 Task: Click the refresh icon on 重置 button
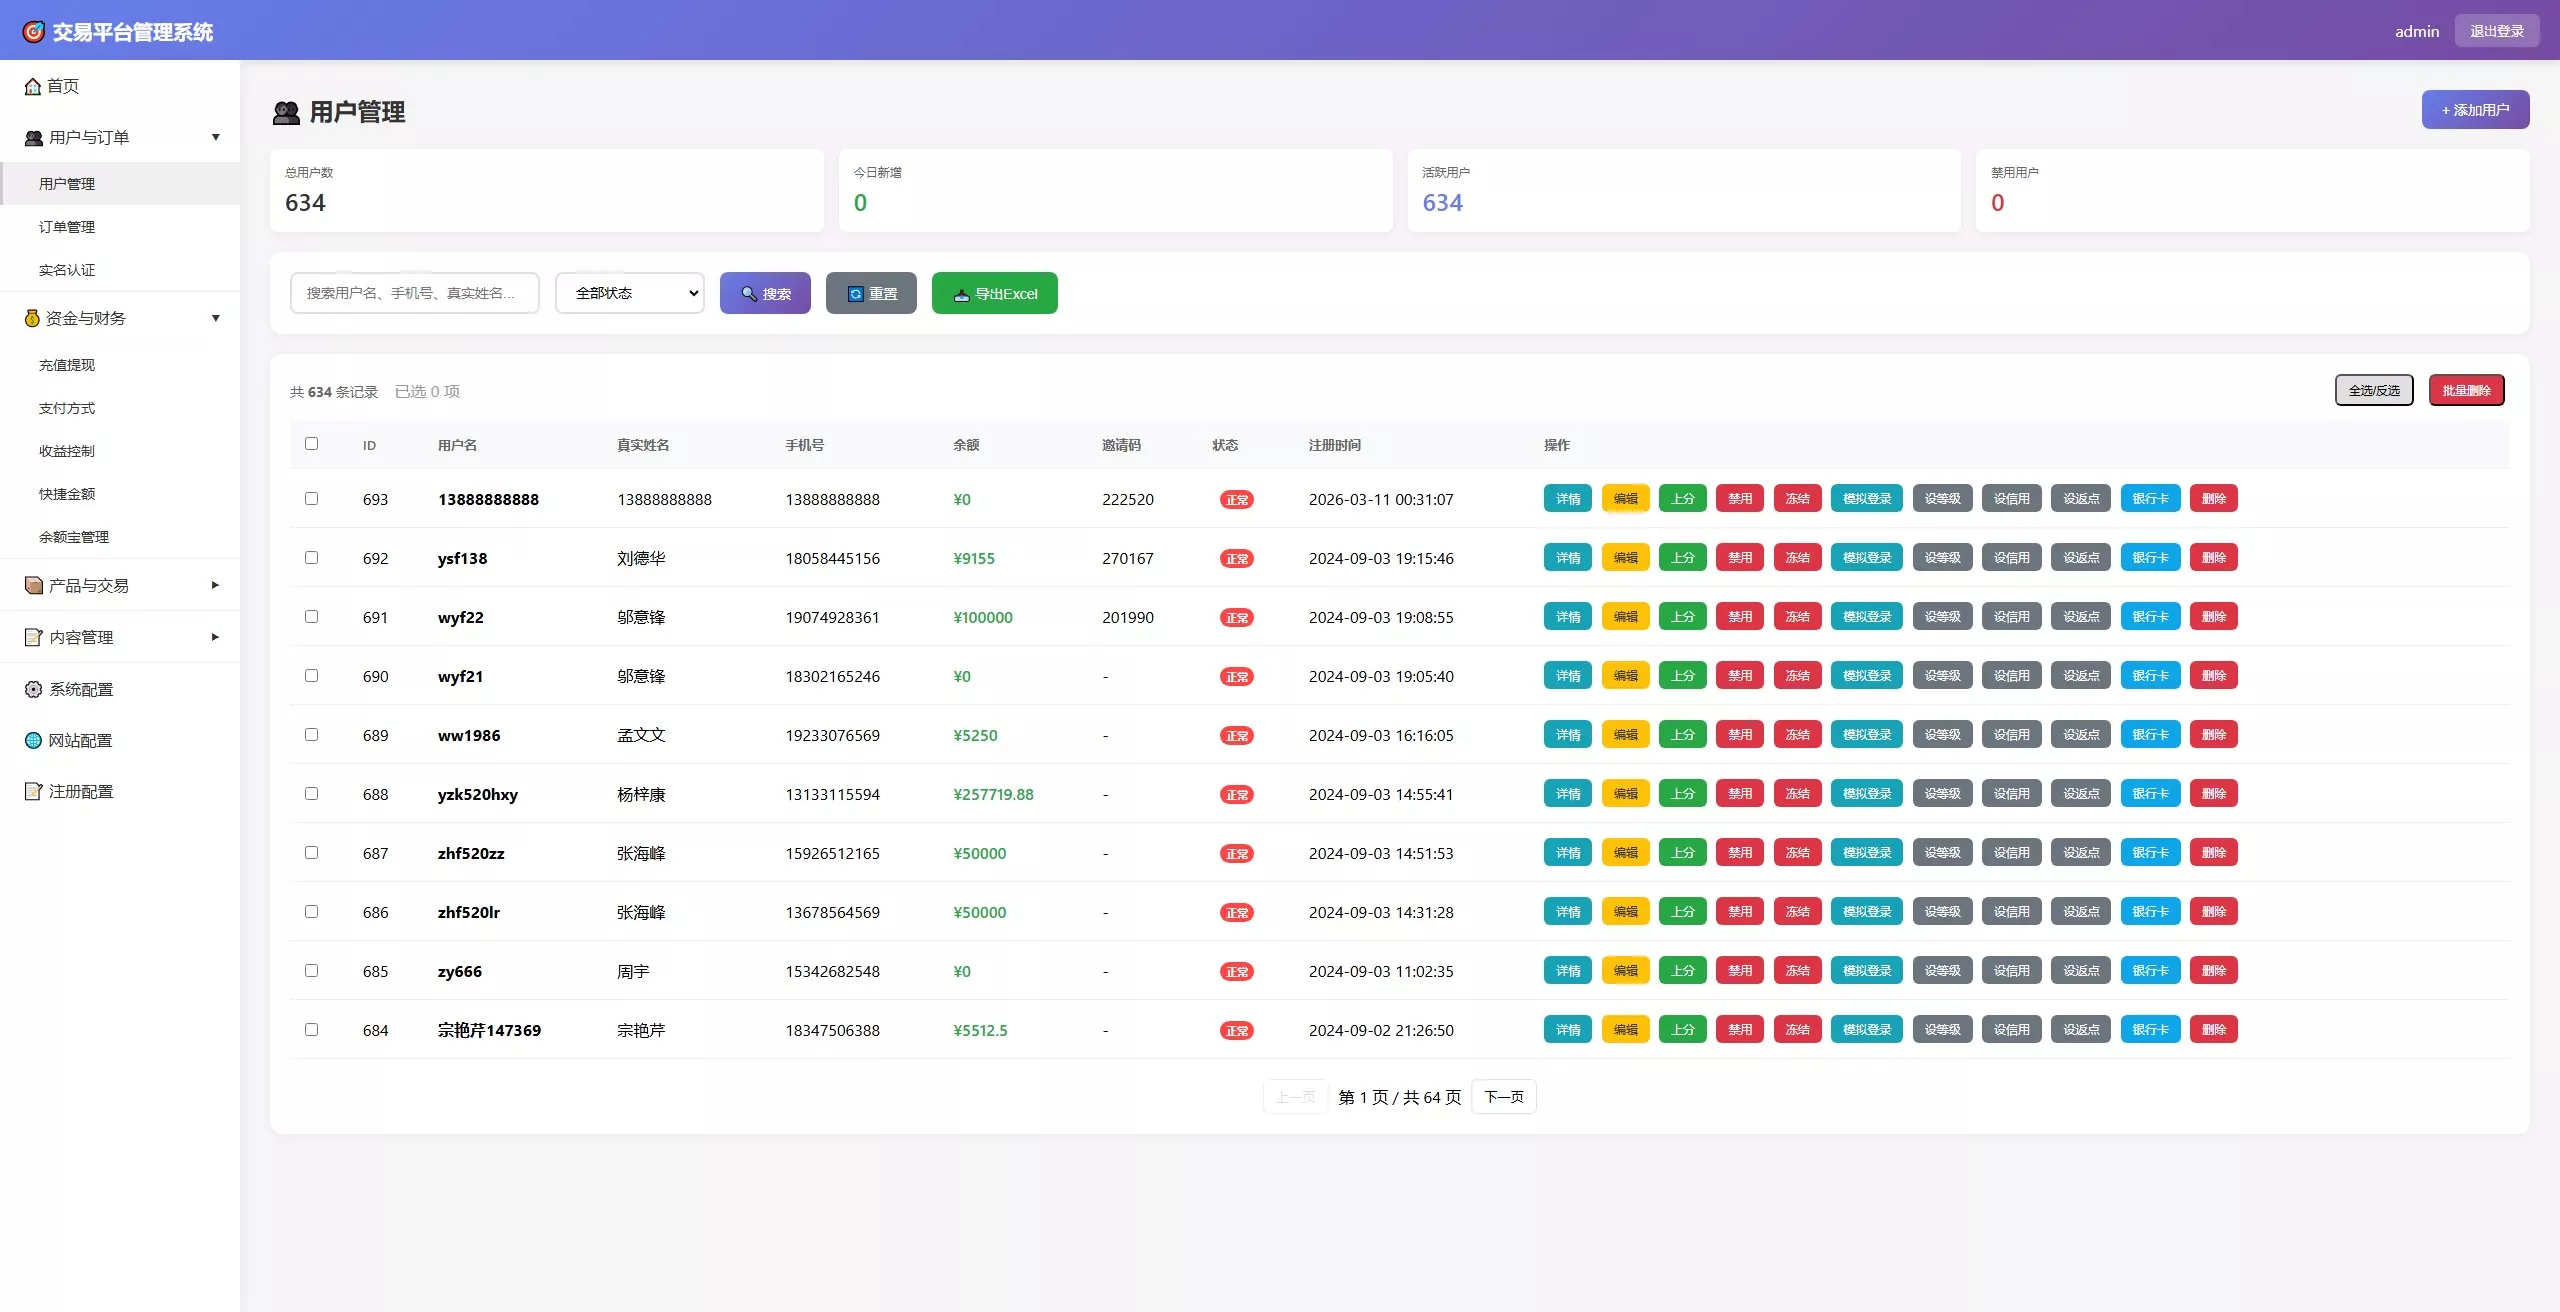click(x=855, y=294)
